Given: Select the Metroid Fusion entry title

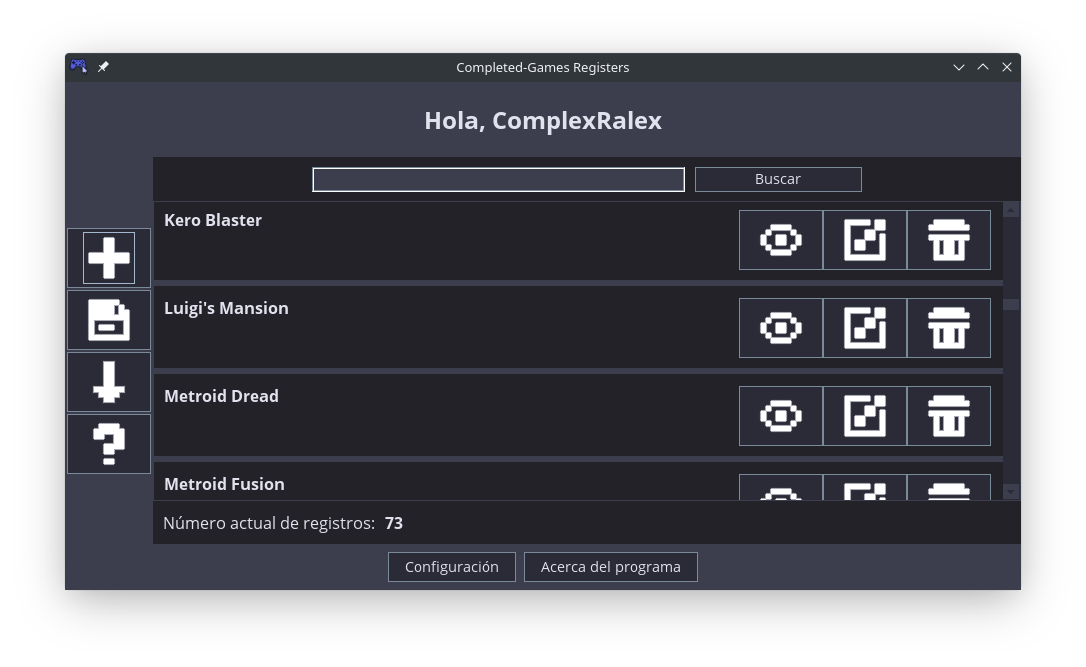Looking at the screenshot, I should [x=224, y=484].
